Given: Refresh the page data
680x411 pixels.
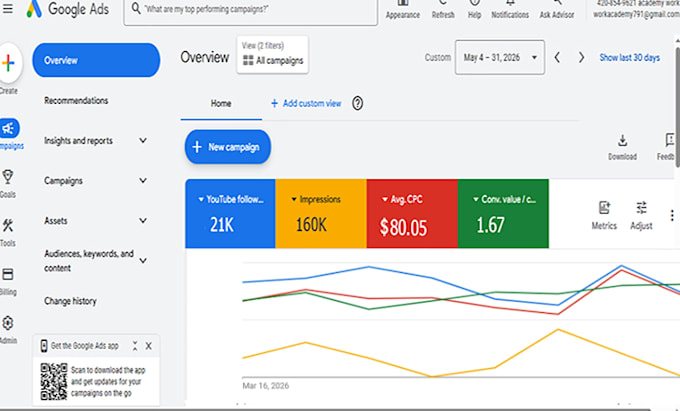Looking at the screenshot, I should point(443,10).
